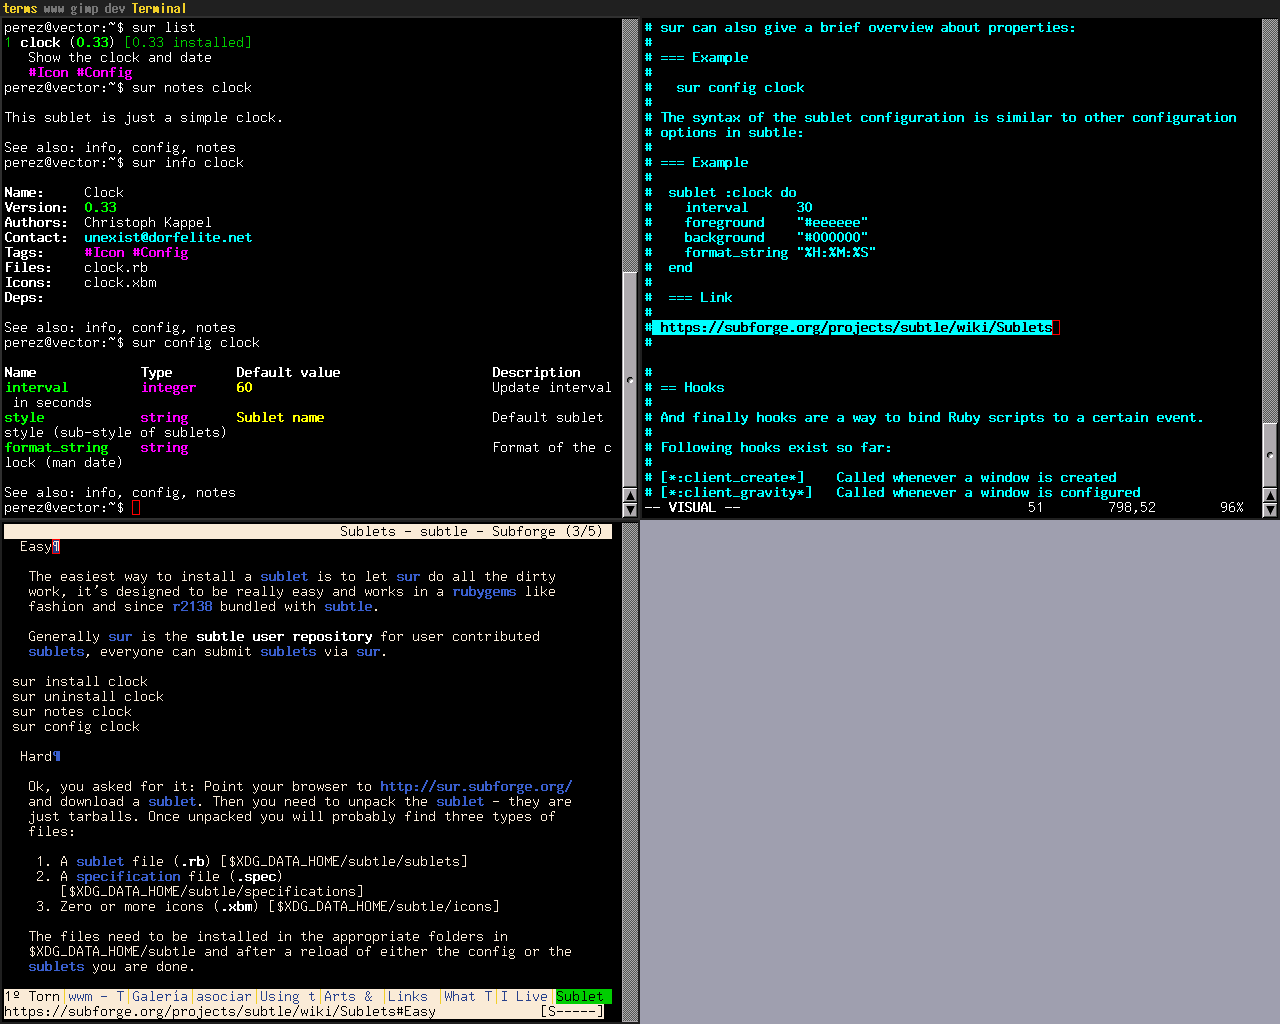1280x1024 pixels.
Task: Follow the "sublet" link in "A sublet file"
Action: click(x=100, y=862)
